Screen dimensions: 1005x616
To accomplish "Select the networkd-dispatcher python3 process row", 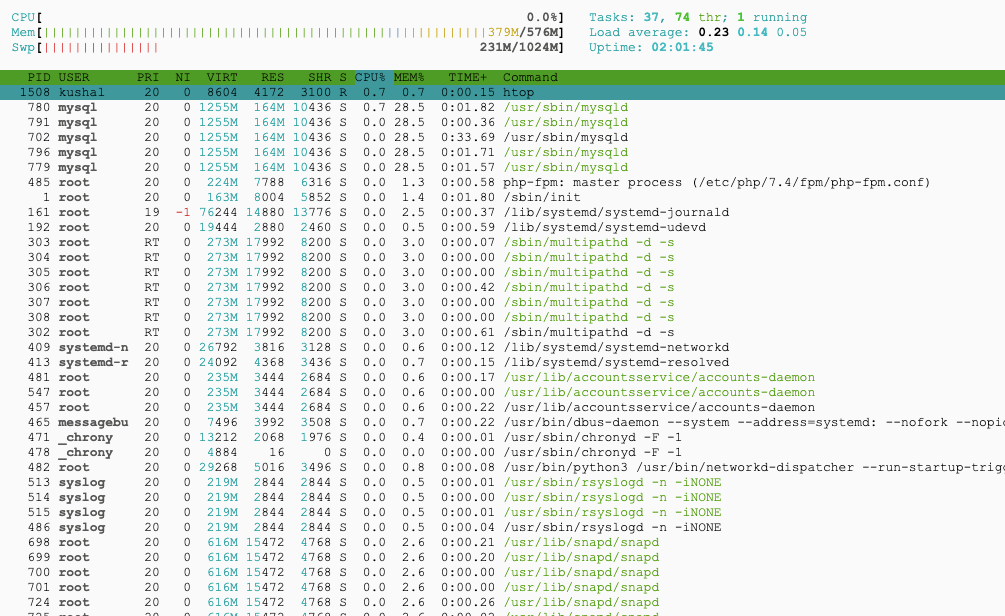I will click(x=502, y=467).
